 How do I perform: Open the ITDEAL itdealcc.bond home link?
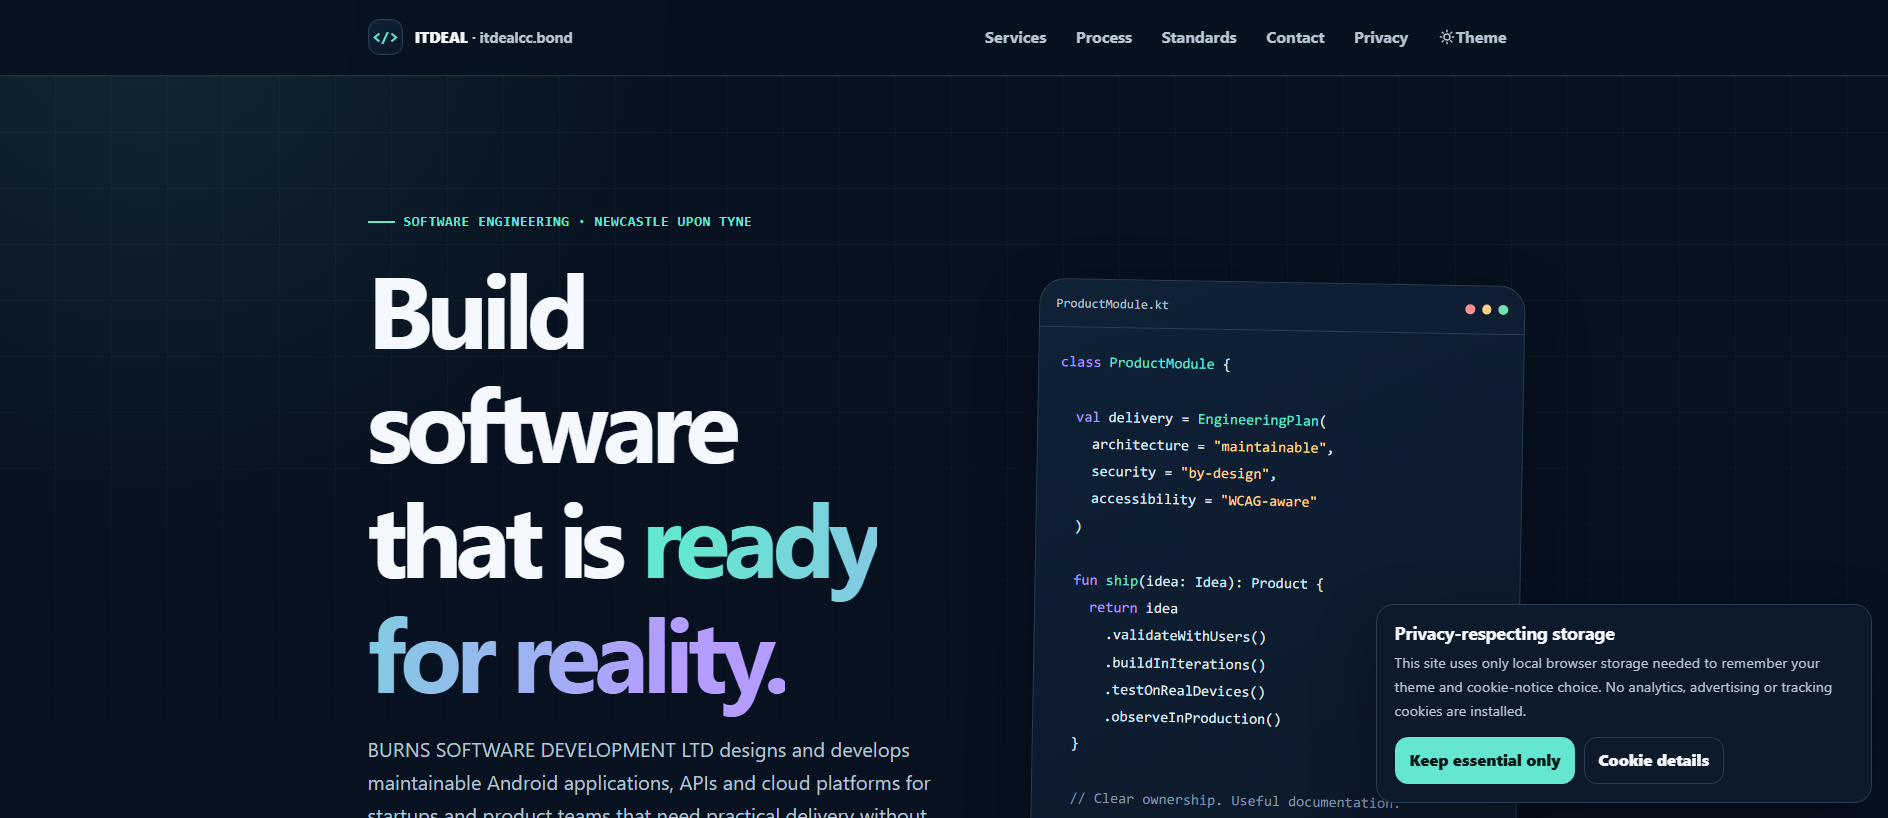click(x=470, y=37)
